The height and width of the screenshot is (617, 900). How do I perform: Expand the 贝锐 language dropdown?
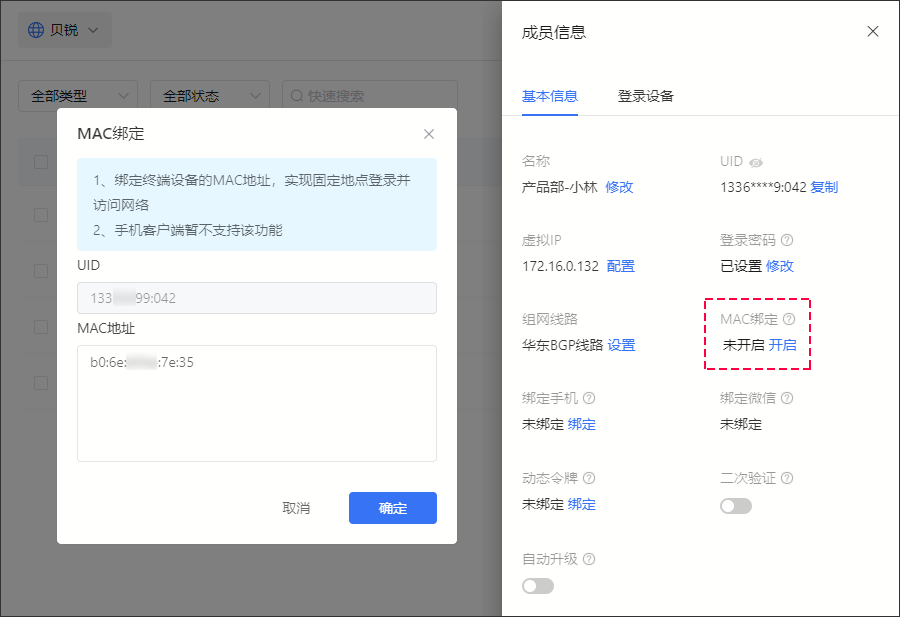tap(64, 30)
